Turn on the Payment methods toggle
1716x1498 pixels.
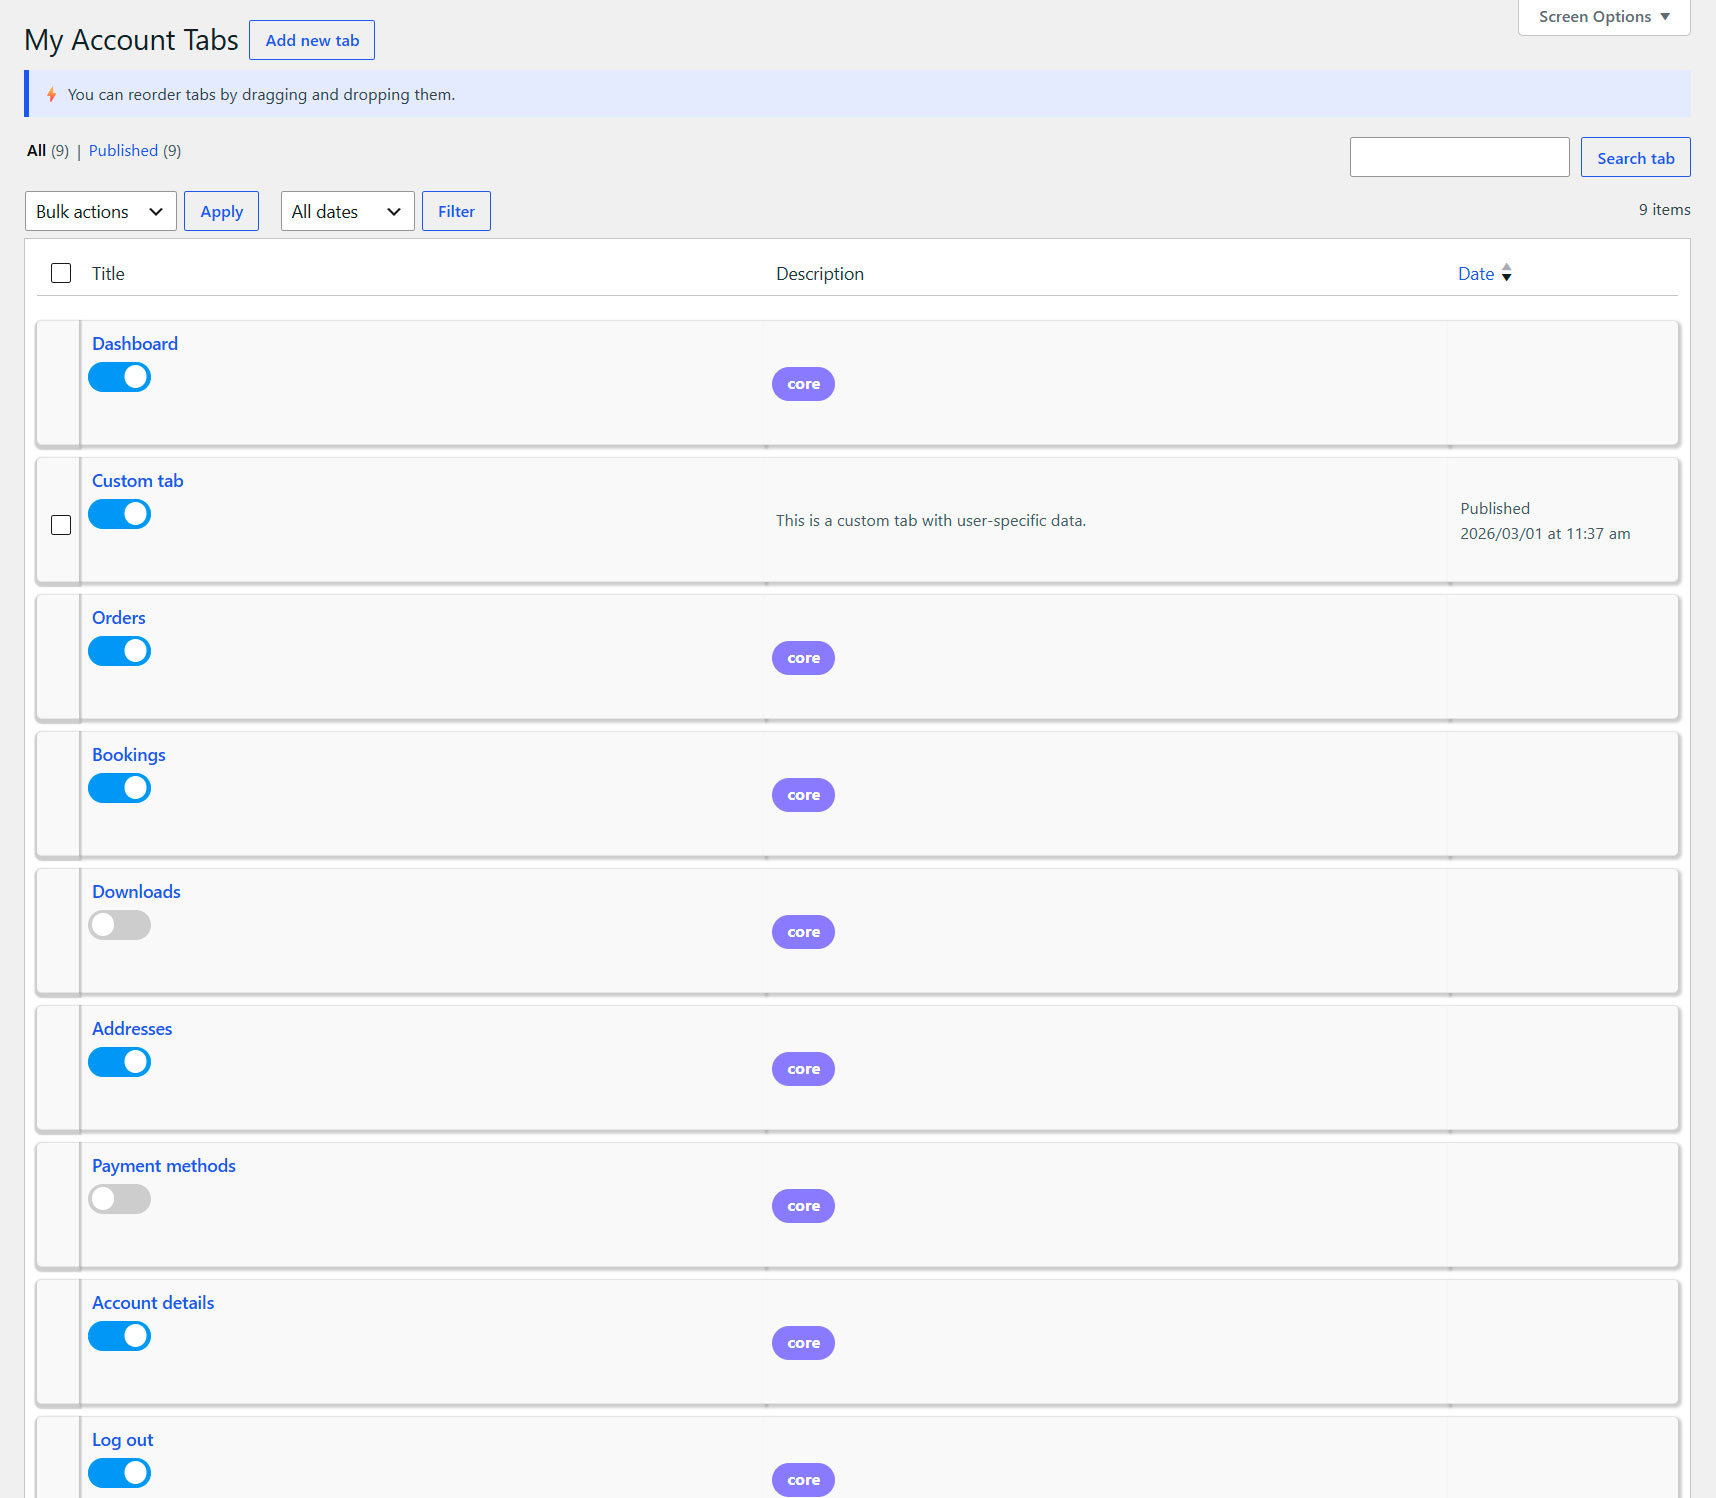120,1199
